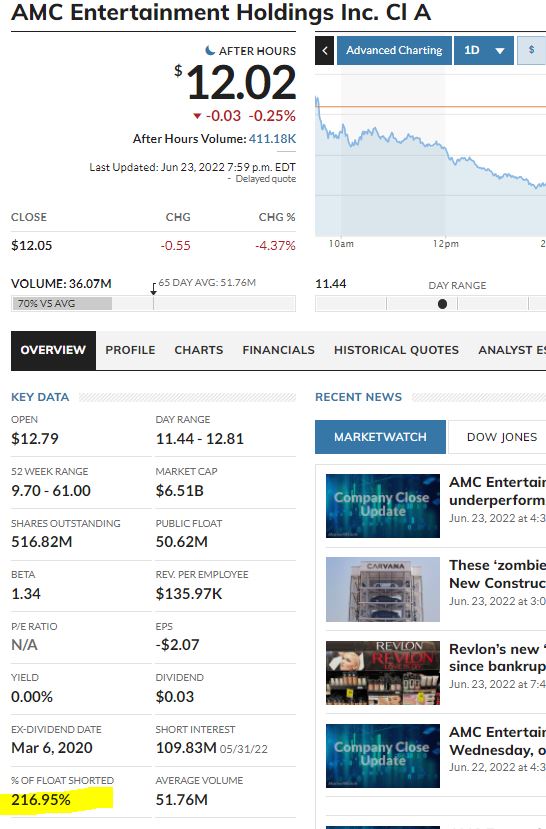Image resolution: width=546 pixels, height=829 pixels.
Task: Click the left chevron beside Advanced Charting
Action: coord(324,51)
